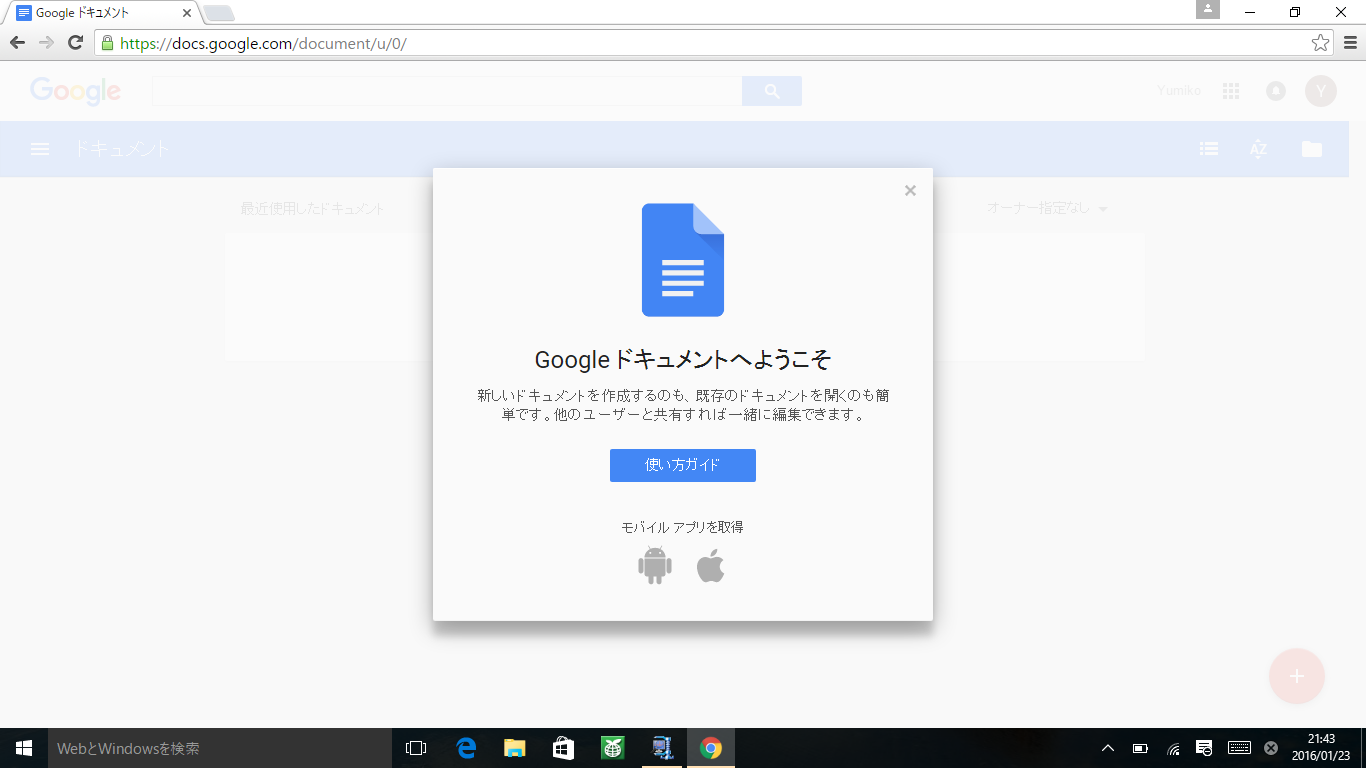
Task: Open the Windows Start menu
Action: coord(24,748)
